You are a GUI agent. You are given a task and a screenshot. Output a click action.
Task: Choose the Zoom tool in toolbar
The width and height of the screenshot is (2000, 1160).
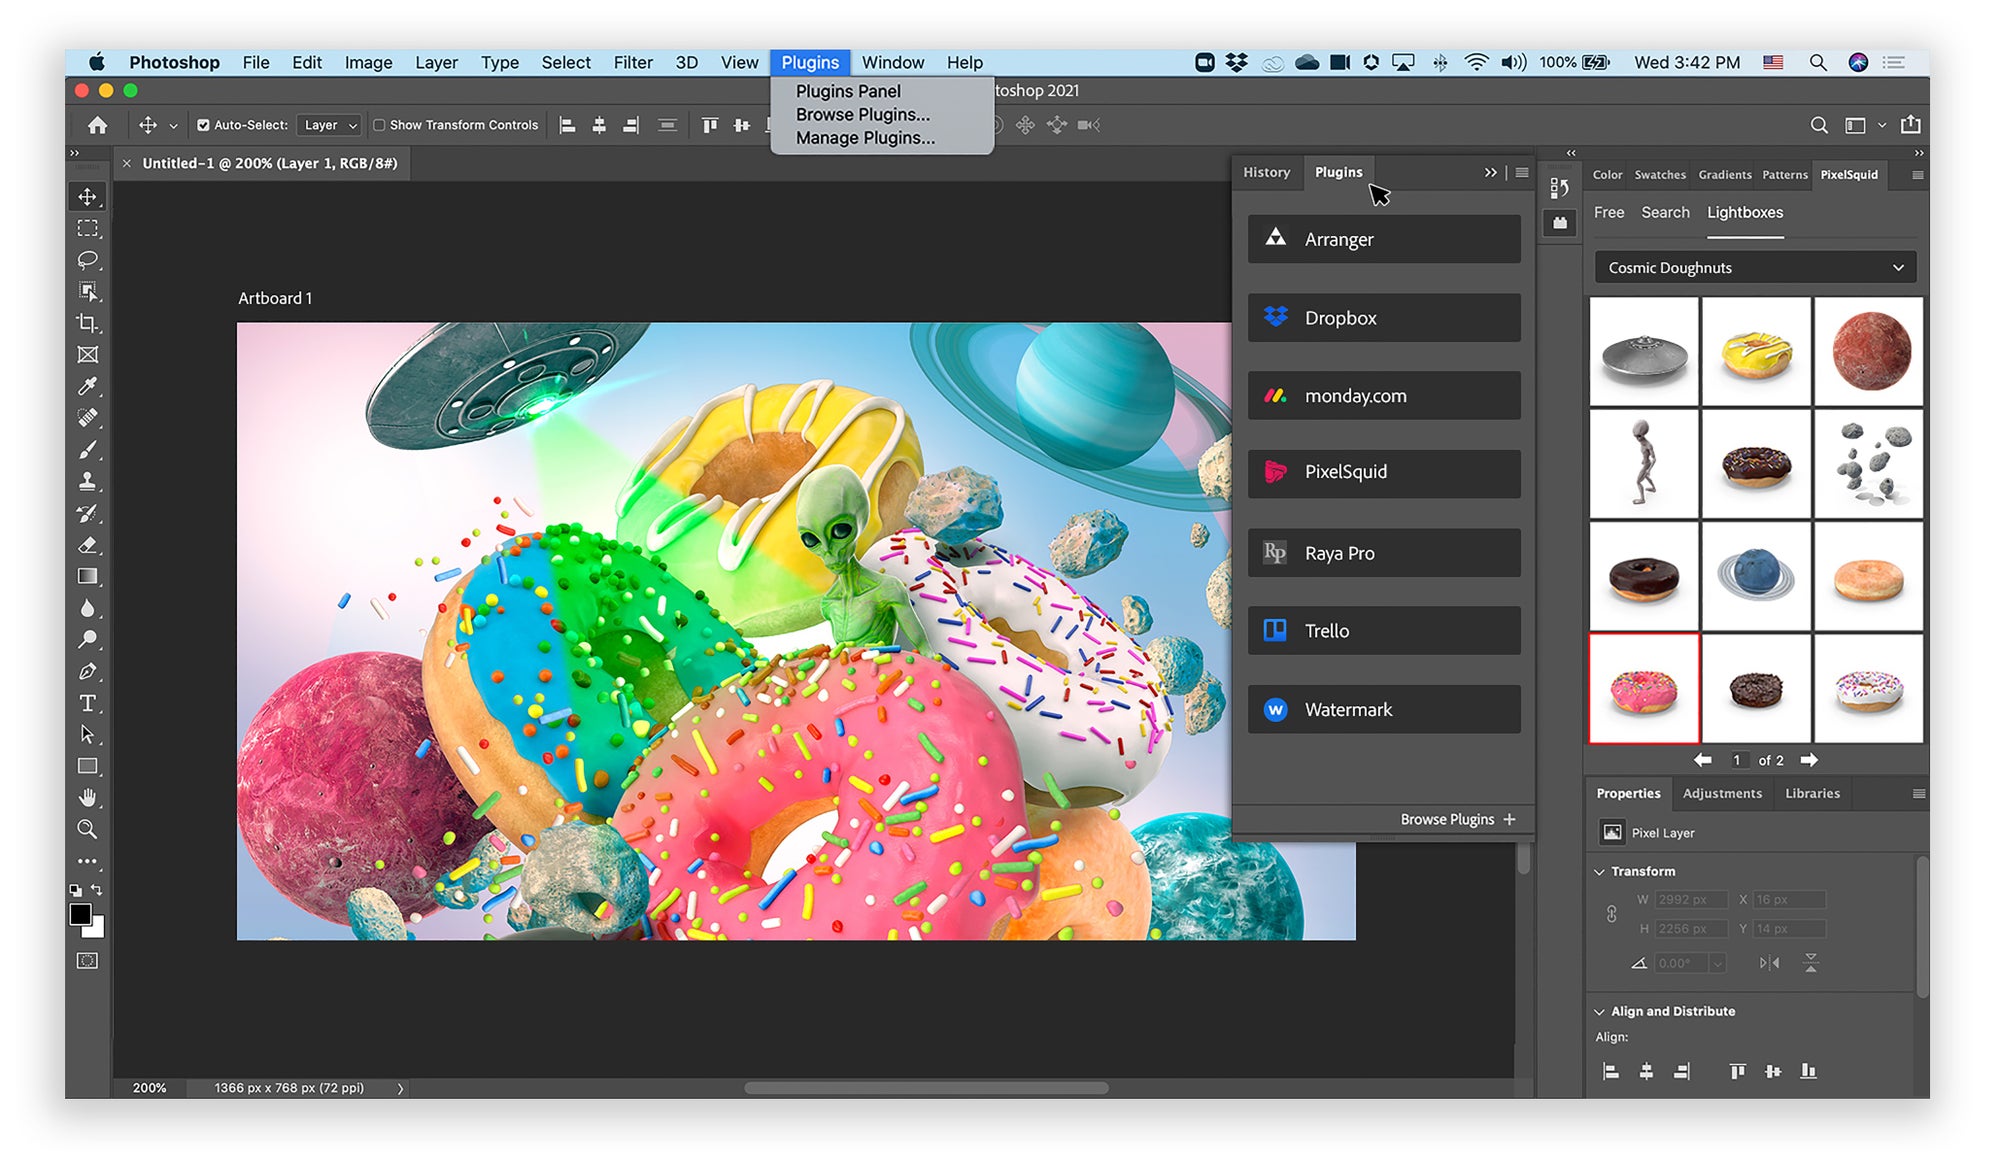(x=88, y=829)
